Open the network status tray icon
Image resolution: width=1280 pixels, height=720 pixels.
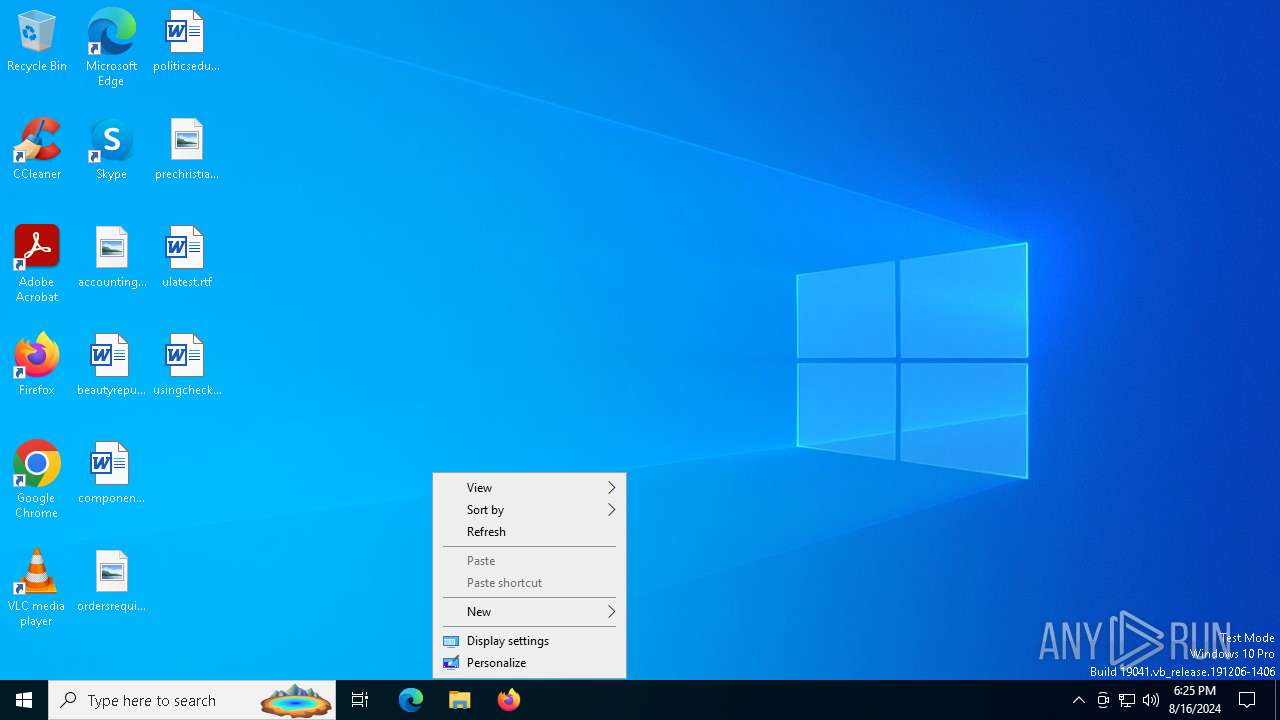pos(1127,700)
